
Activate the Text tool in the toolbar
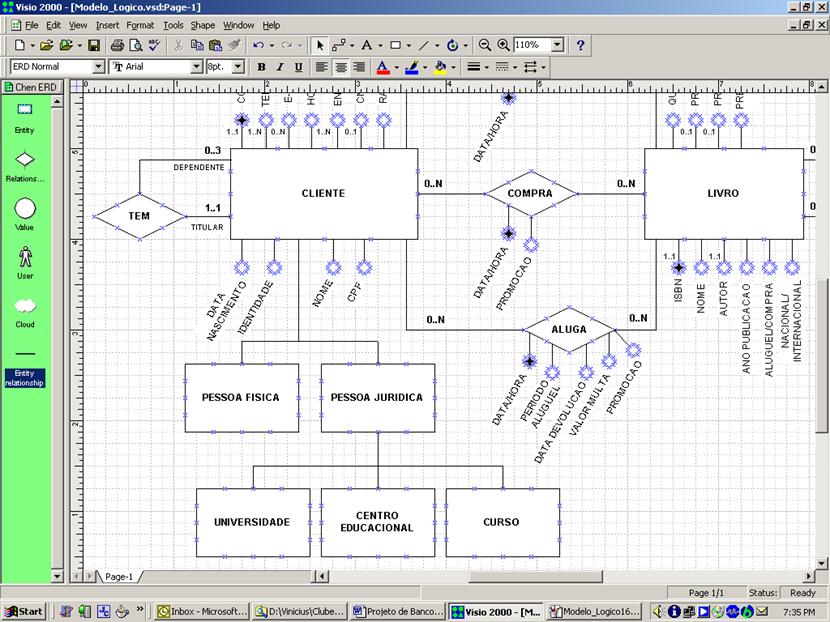coord(367,45)
